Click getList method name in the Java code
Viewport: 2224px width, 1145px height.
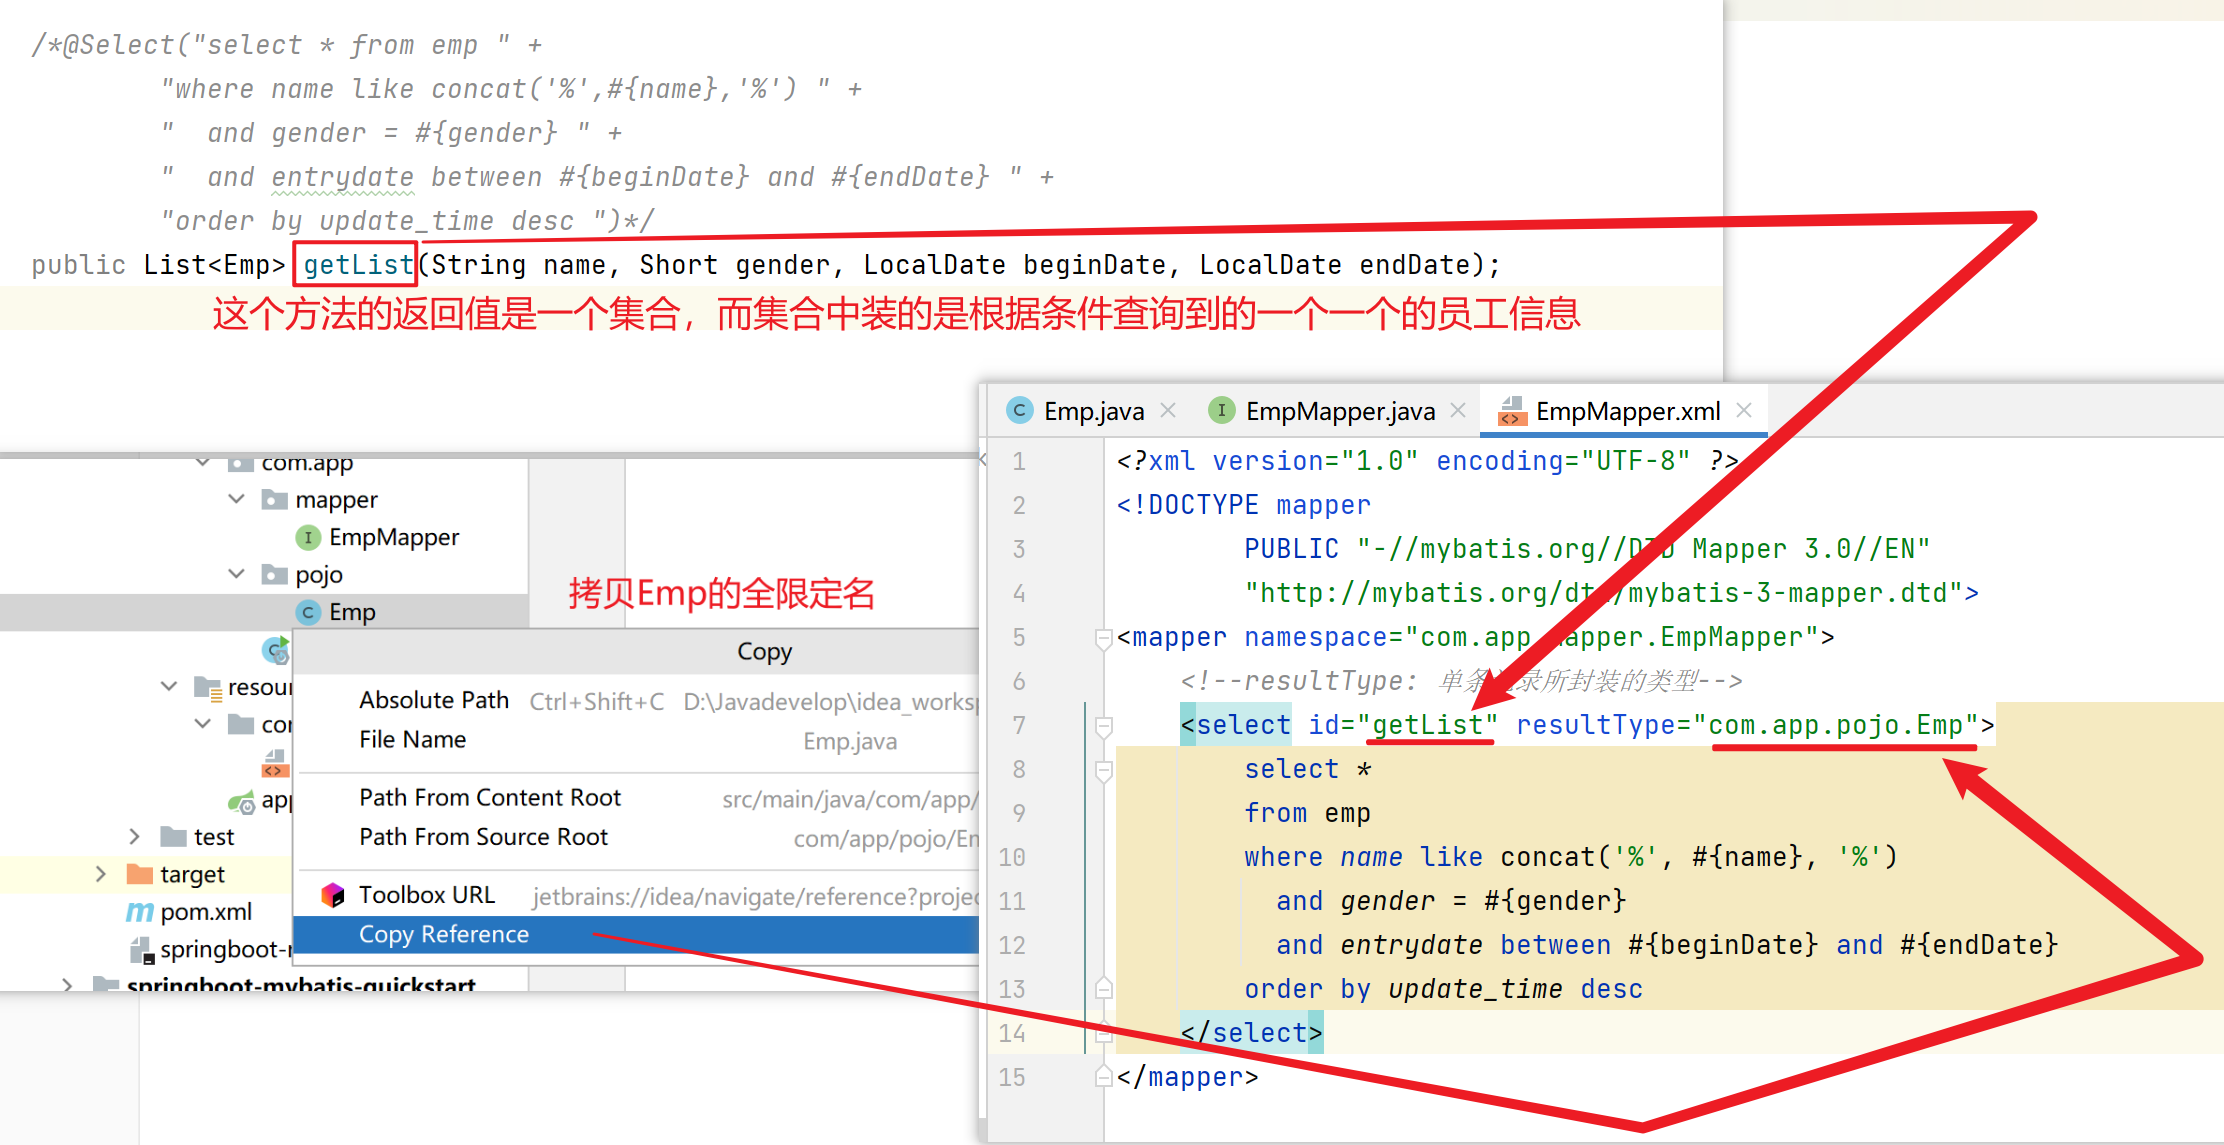tap(357, 265)
